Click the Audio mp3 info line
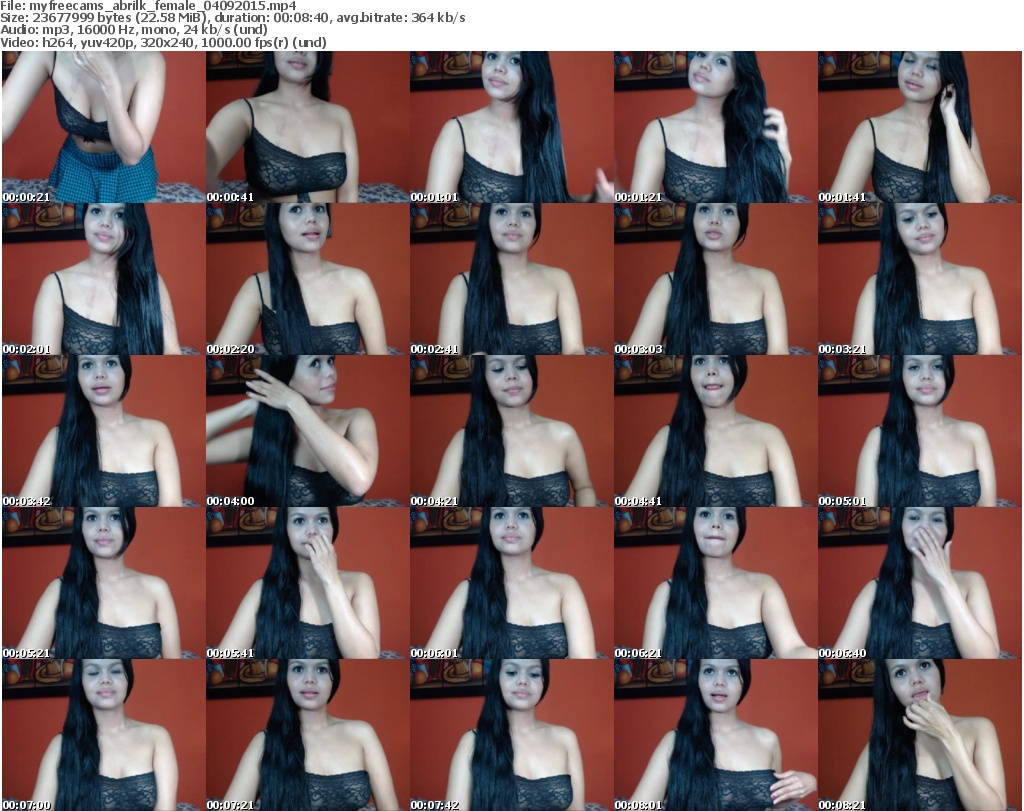 (x=134, y=30)
